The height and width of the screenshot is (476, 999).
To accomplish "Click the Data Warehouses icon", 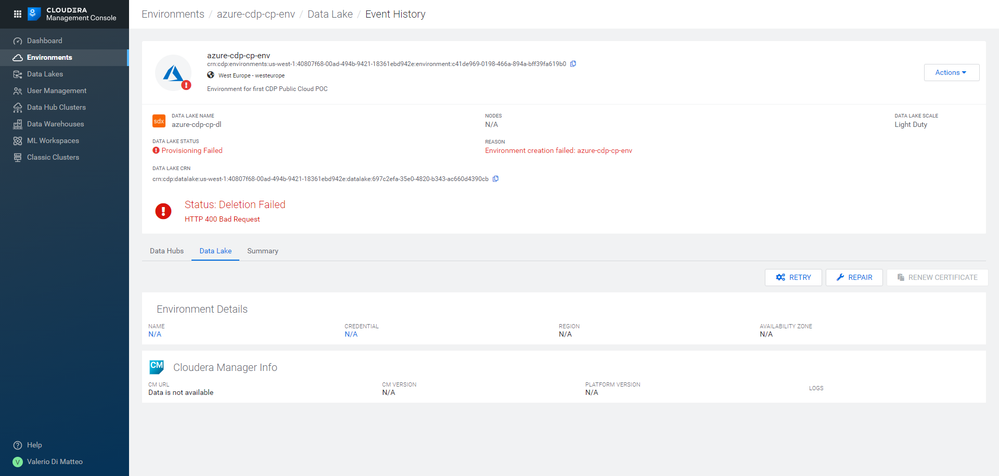I will tap(18, 124).
